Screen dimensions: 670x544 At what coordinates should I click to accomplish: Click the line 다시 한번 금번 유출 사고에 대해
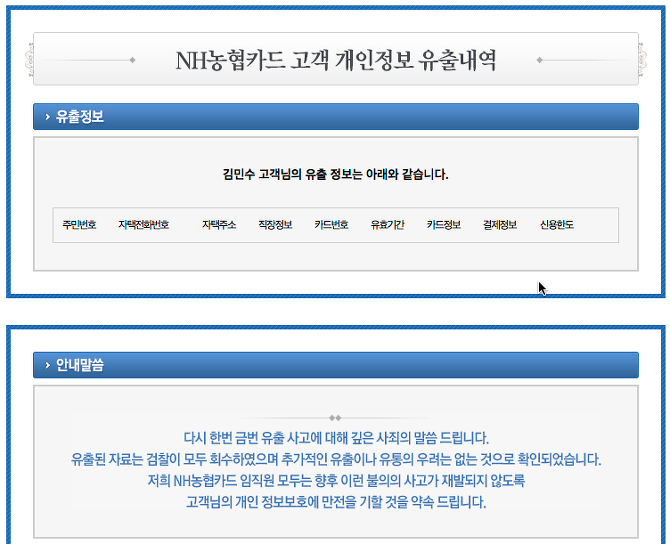[x=336, y=438]
